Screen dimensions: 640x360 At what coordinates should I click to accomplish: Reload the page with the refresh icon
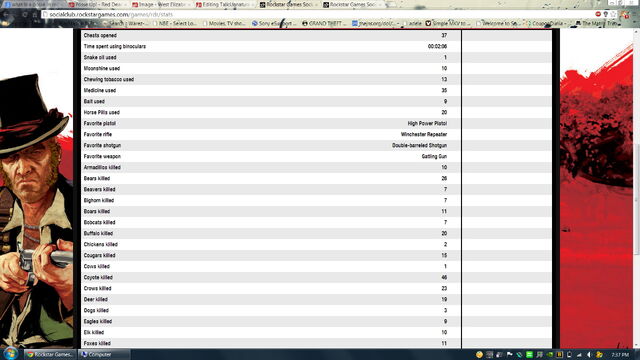tap(25, 14)
